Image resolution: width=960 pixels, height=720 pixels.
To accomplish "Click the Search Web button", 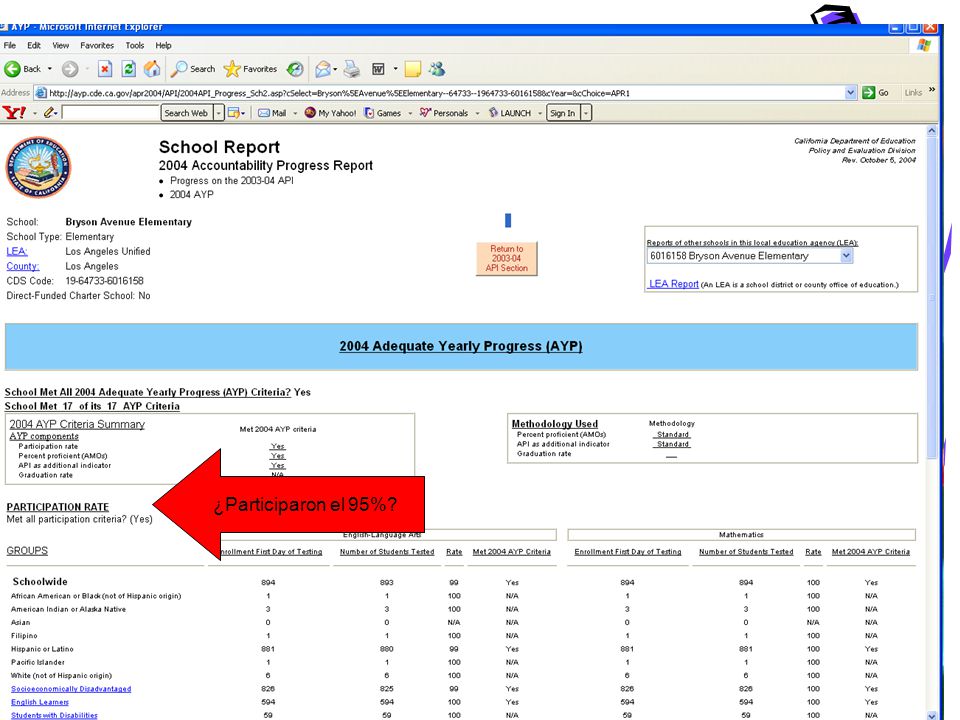I will (186, 113).
